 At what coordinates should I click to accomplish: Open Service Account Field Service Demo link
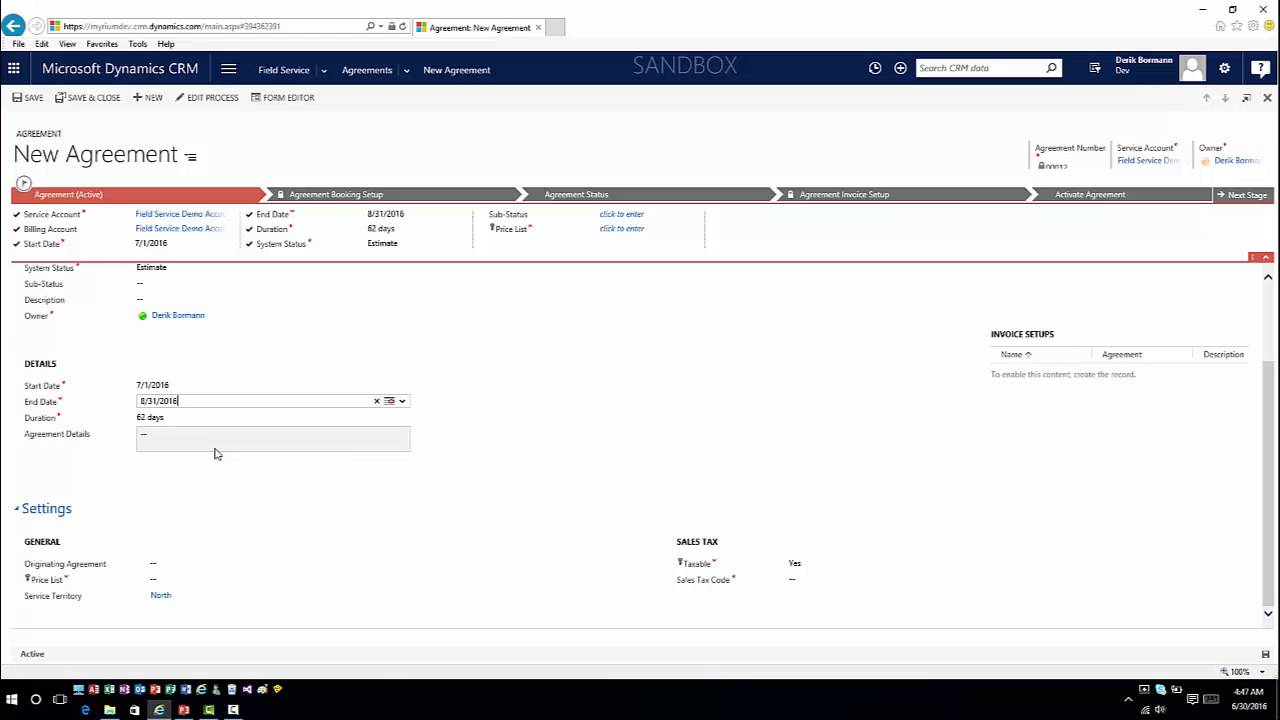(x=180, y=214)
